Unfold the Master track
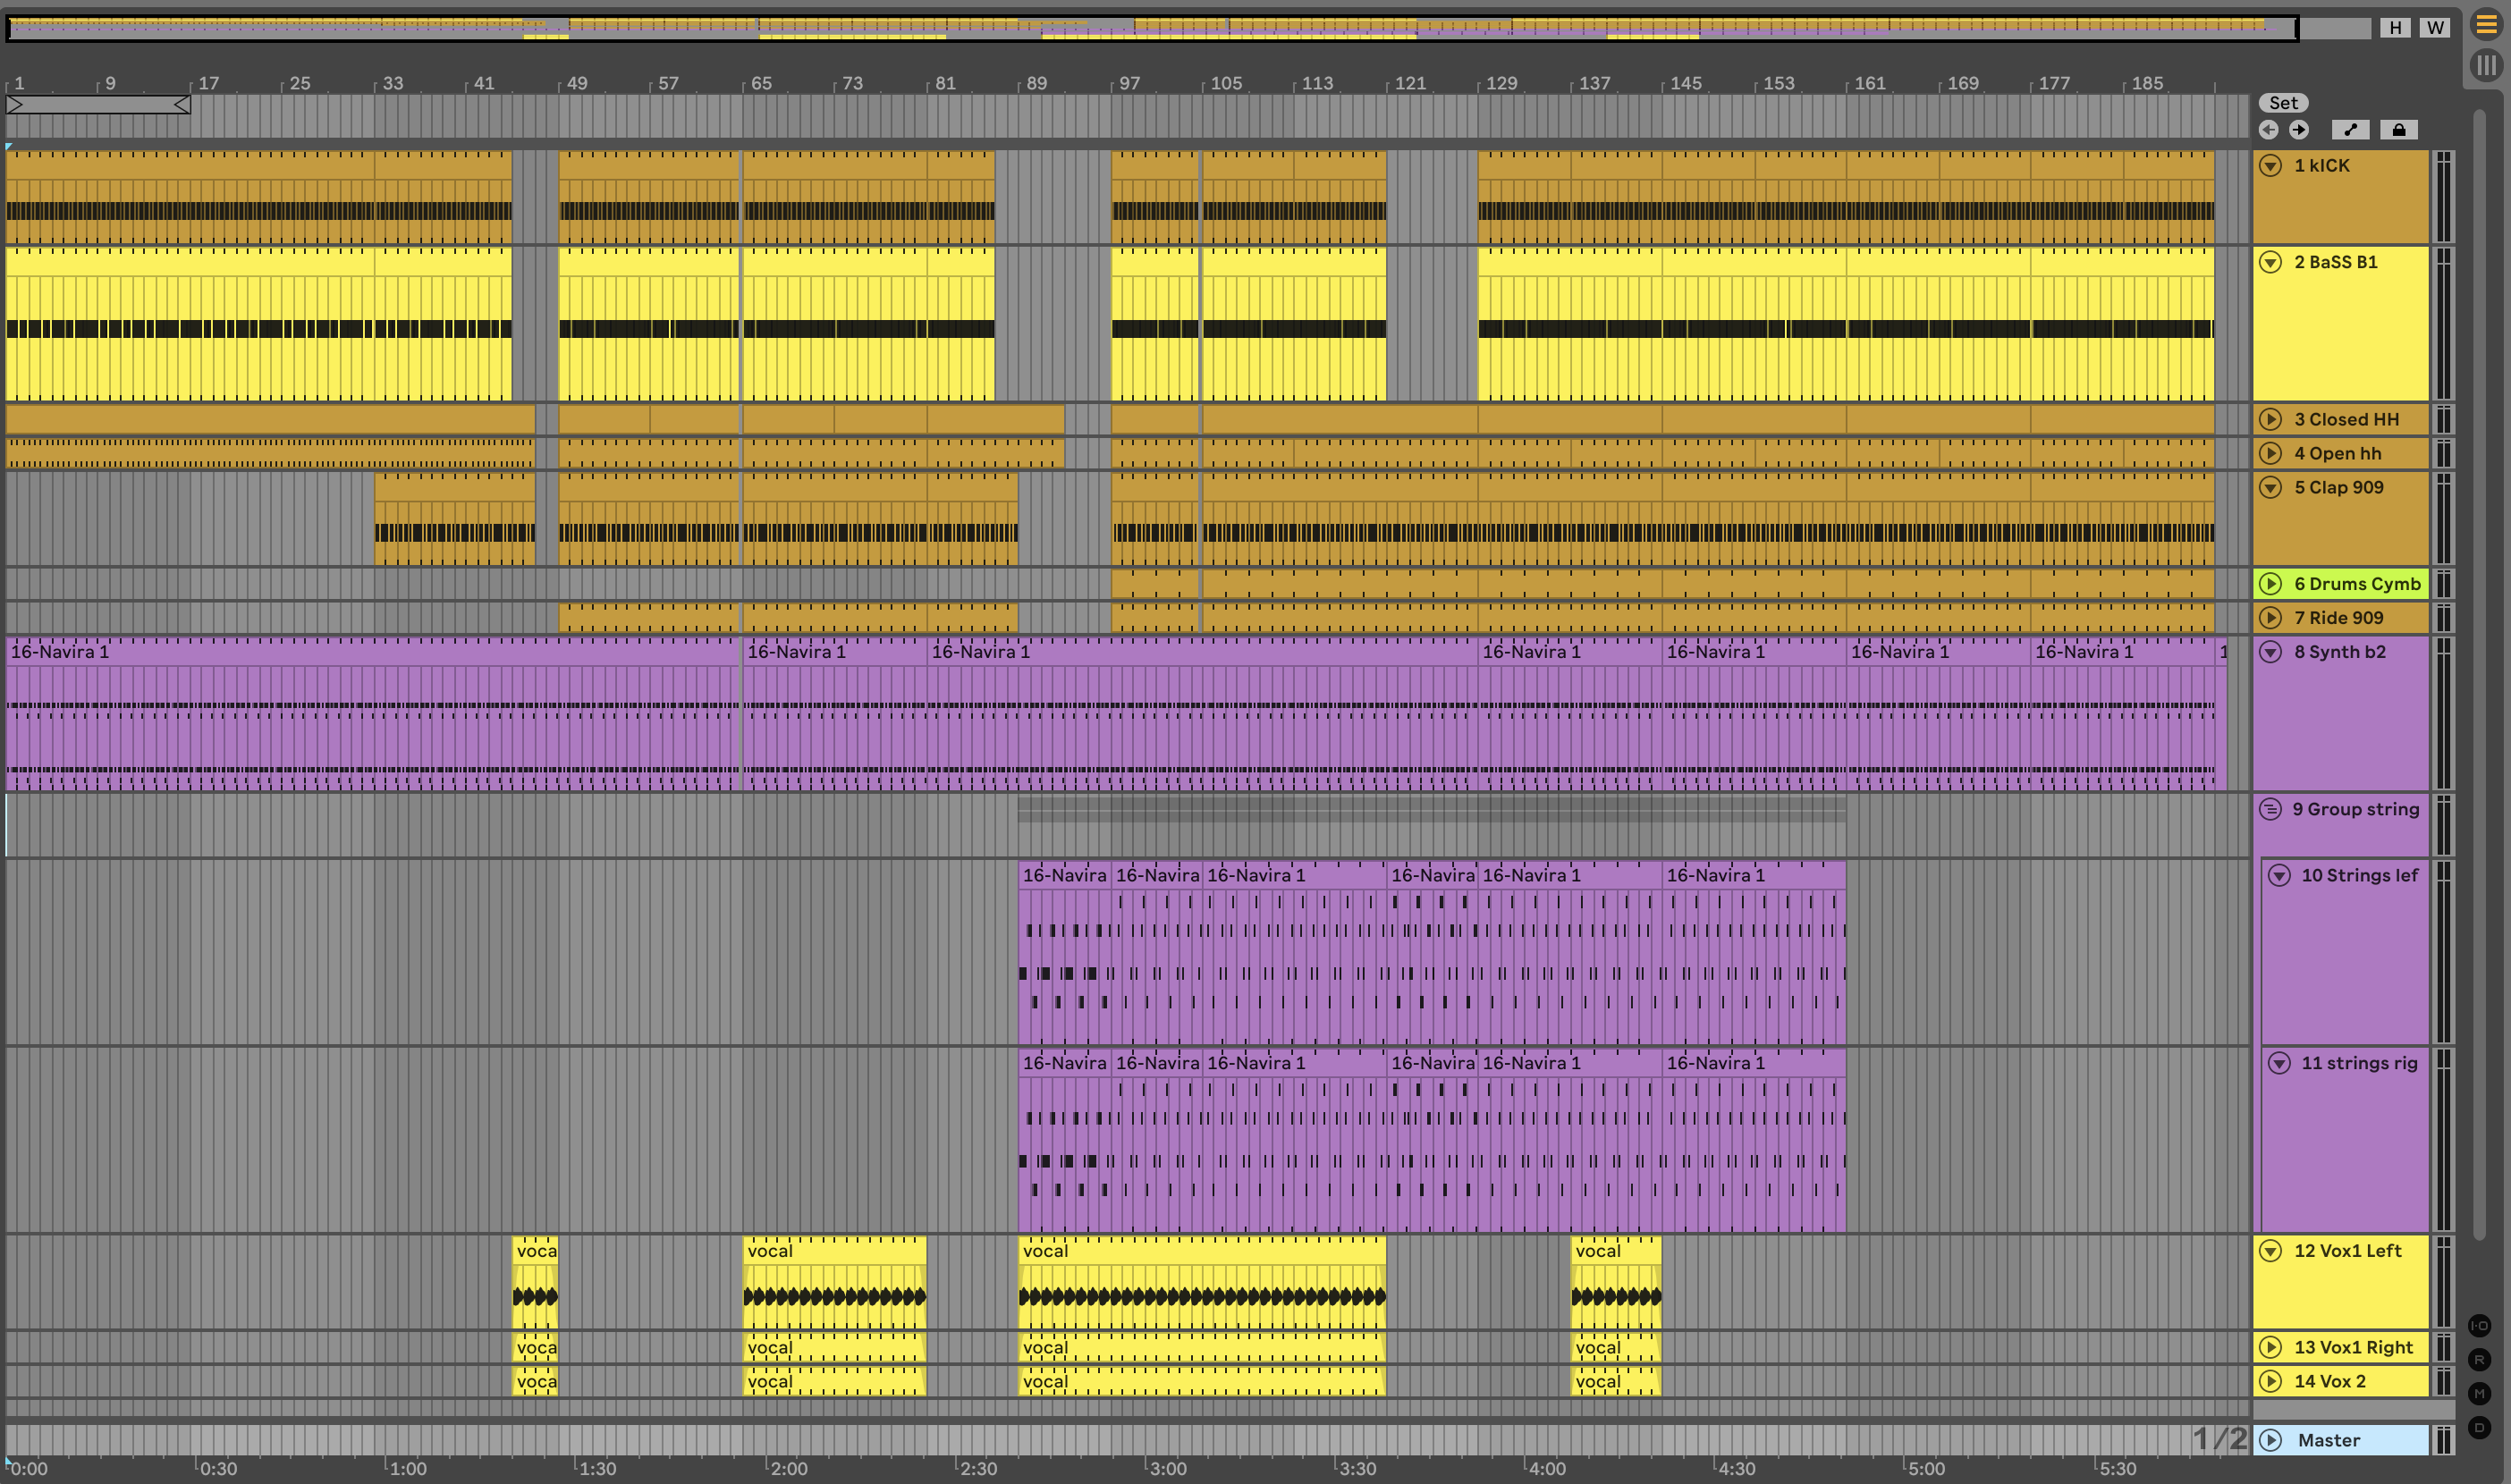 pyautogui.click(x=2271, y=1440)
